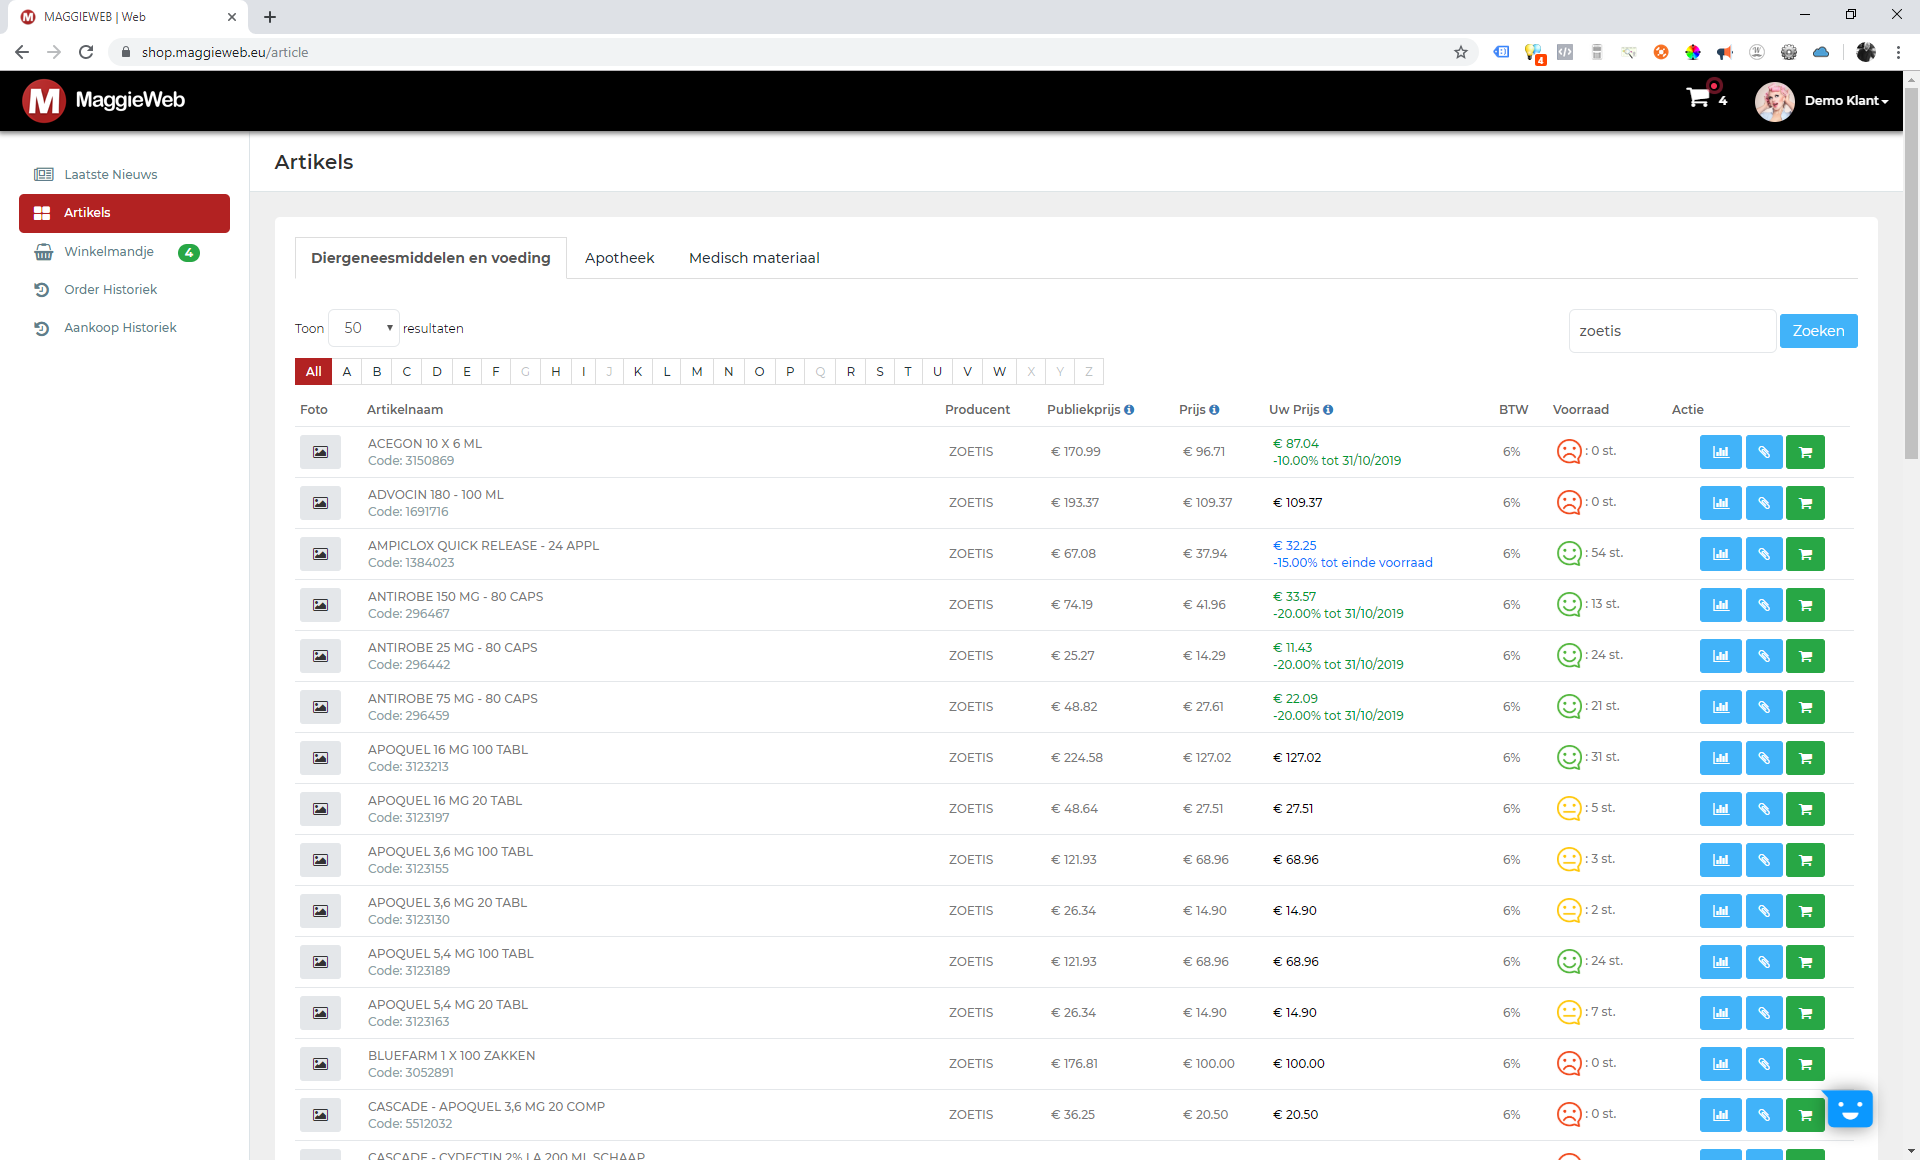Open attachment for ANTIROBE 150 MG
The image size is (1920, 1160).
(1764, 605)
